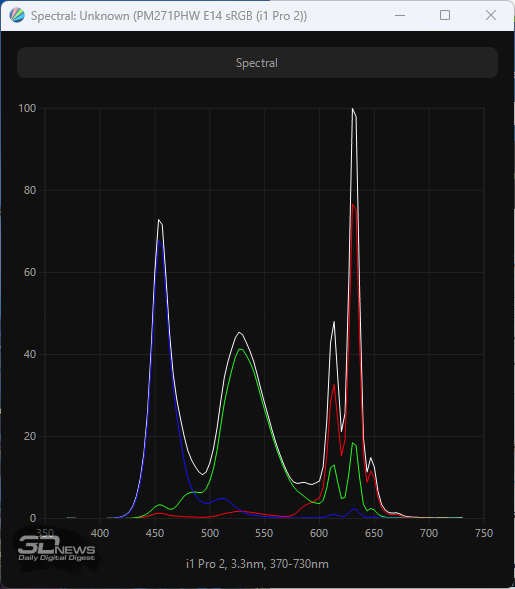Click the '750' x-axis label
The width and height of the screenshot is (515, 589).
pyautogui.click(x=484, y=533)
